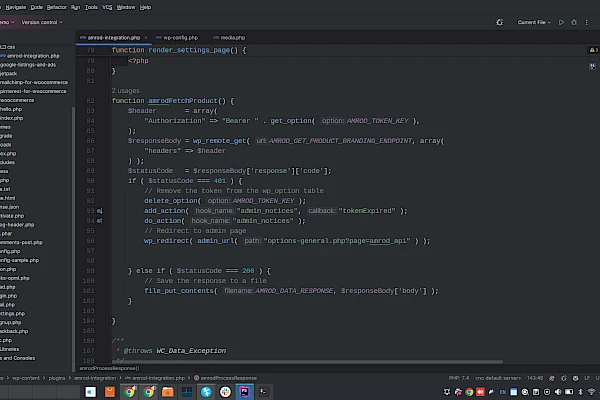Click the Run button in the toolbar
Screen dimensions: 600x400
[562, 21]
